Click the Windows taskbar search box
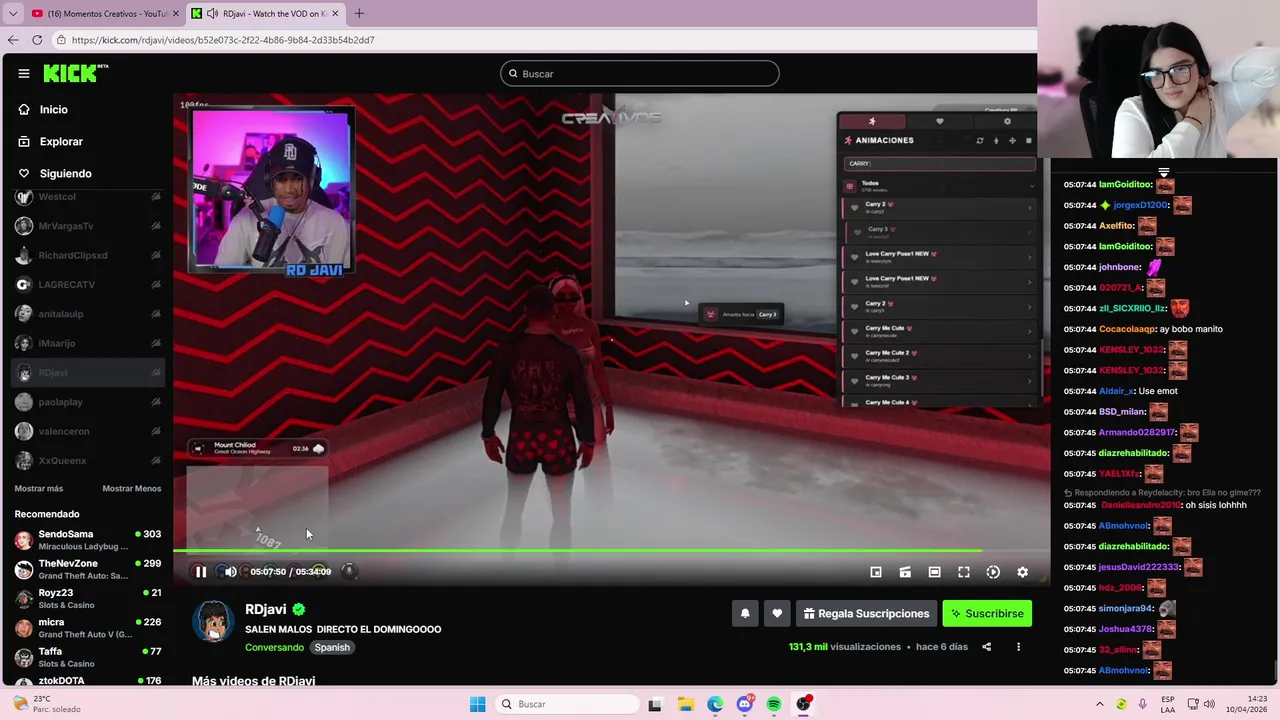The width and height of the screenshot is (1280, 720). click(568, 704)
